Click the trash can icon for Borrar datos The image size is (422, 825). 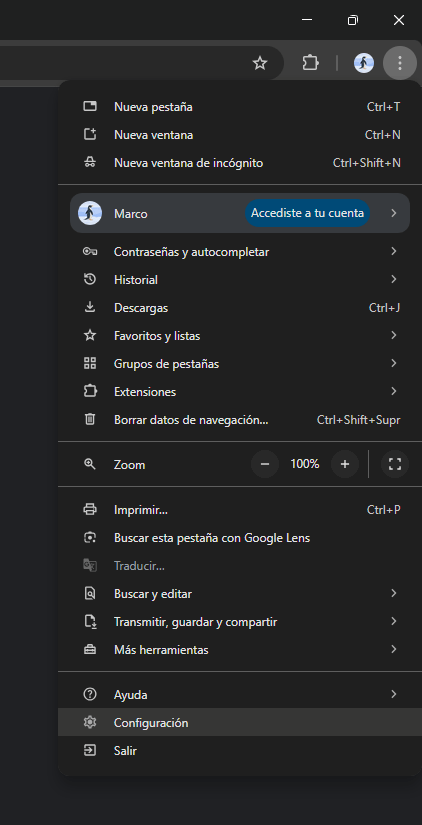tap(90, 419)
